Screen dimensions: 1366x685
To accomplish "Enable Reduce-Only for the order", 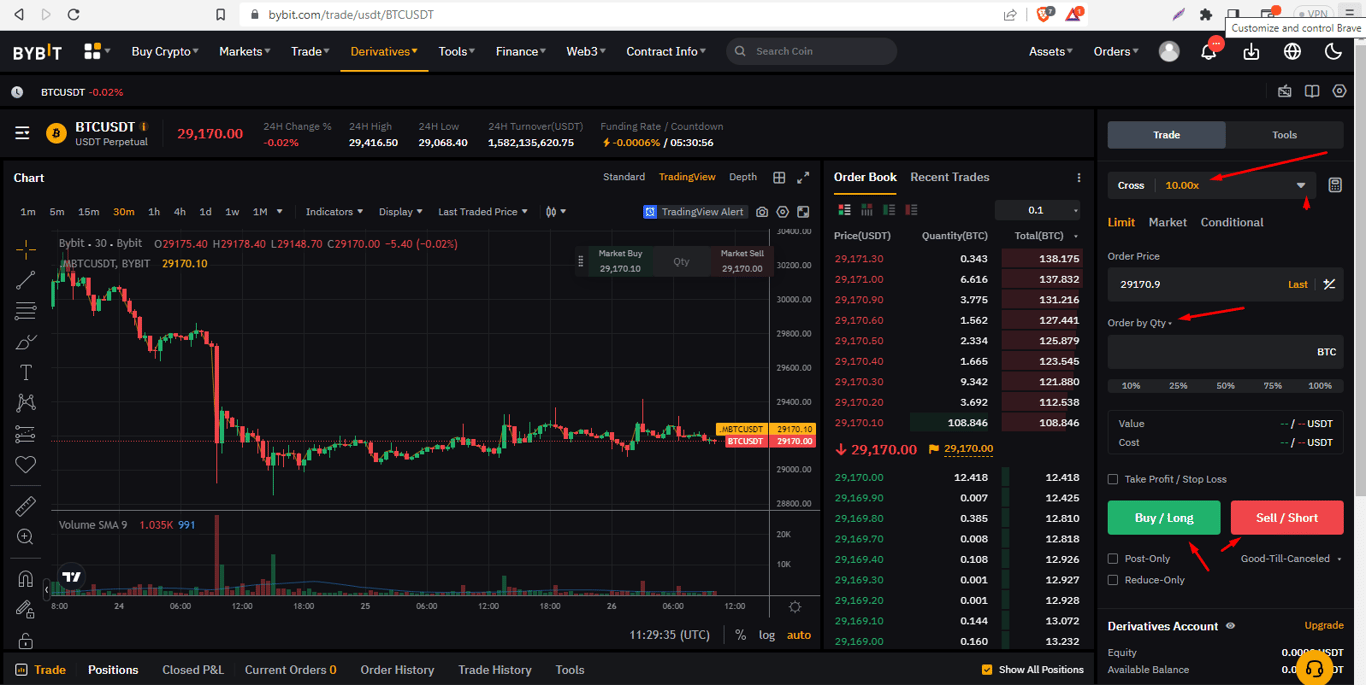I will click(1113, 580).
